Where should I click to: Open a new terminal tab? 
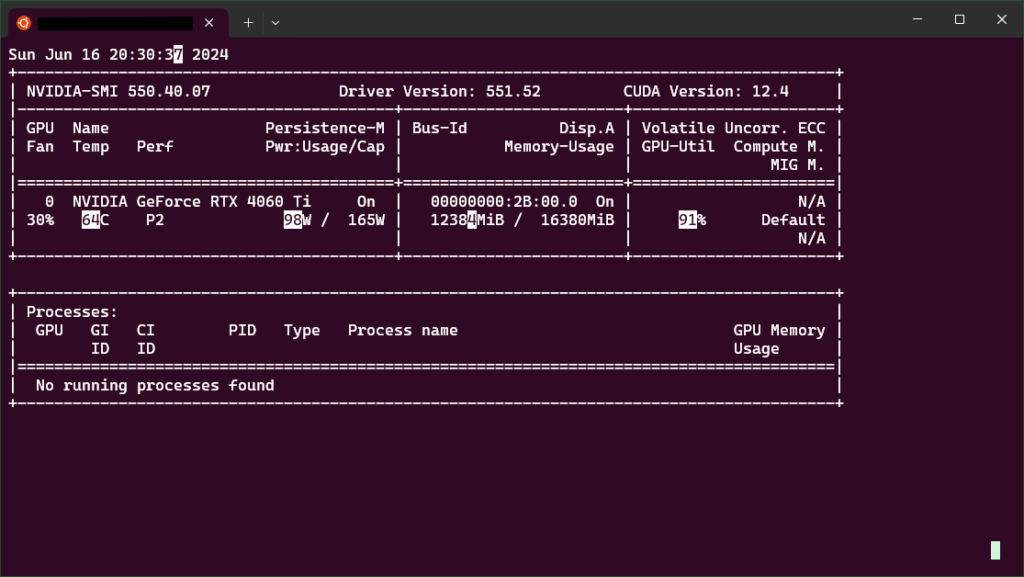pyautogui.click(x=248, y=23)
